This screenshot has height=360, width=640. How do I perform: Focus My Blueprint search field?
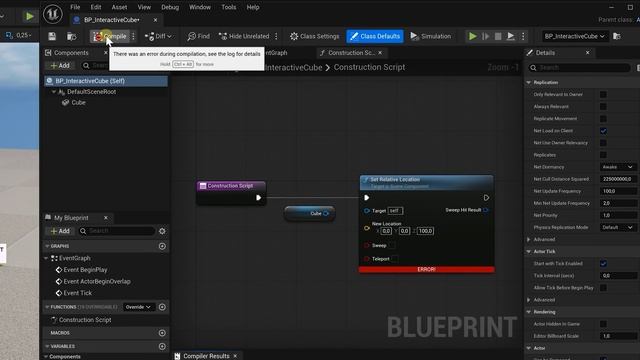click(117, 231)
